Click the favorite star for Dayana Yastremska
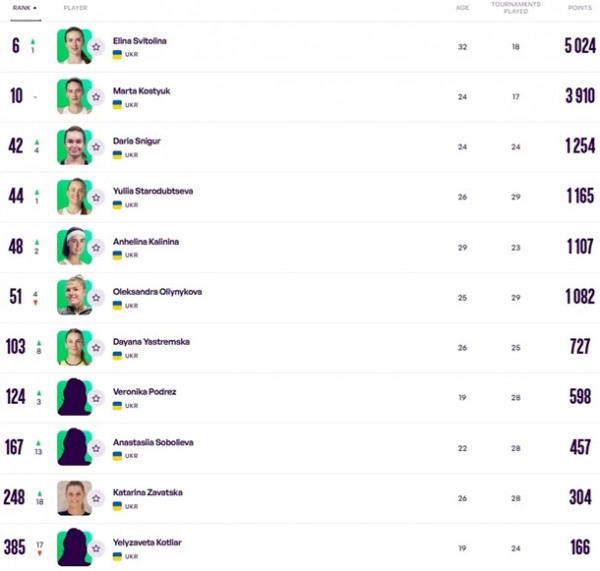Image resolution: width=600 pixels, height=571 pixels. click(96, 348)
